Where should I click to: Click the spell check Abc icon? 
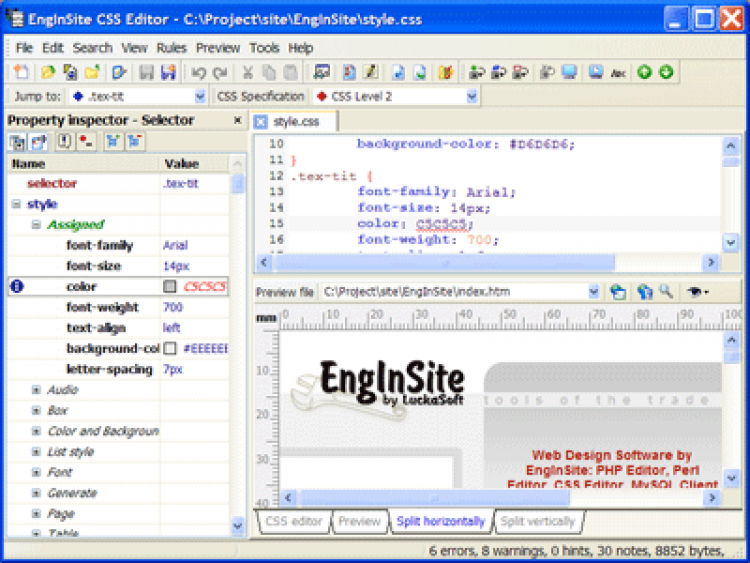(x=618, y=73)
